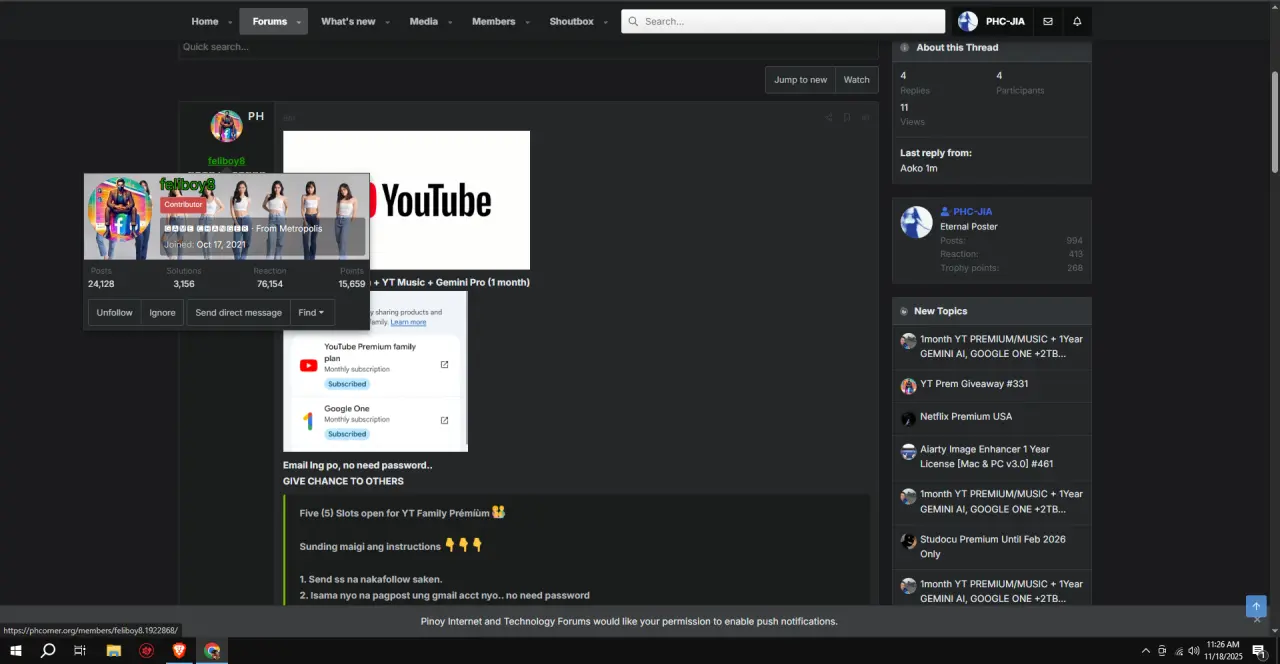Screen dimensions: 1280x664
Task: Click the avatar beside Studocu Premium topic
Action: pyautogui.click(x=908, y=541)
